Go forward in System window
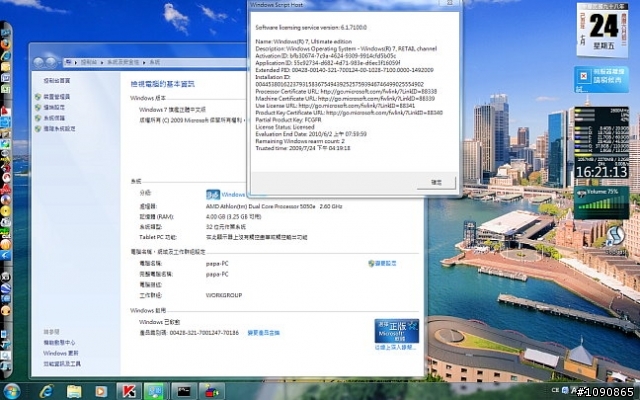Screen dimensions: 640x400 [x=51, y=62]
